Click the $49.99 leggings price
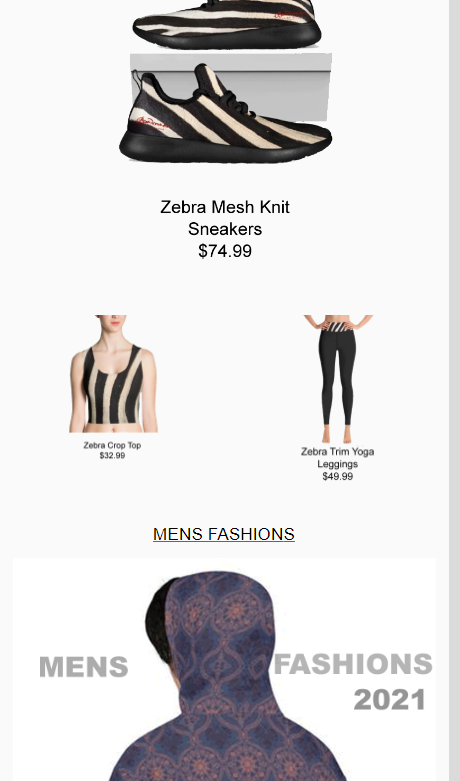 [x=338, y=476]
